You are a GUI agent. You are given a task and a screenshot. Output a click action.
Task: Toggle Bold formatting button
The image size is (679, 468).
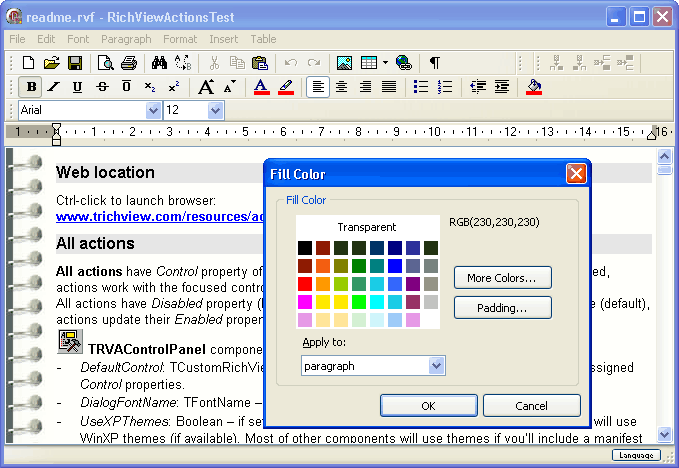pyautogui.click(x=31, y=87)
